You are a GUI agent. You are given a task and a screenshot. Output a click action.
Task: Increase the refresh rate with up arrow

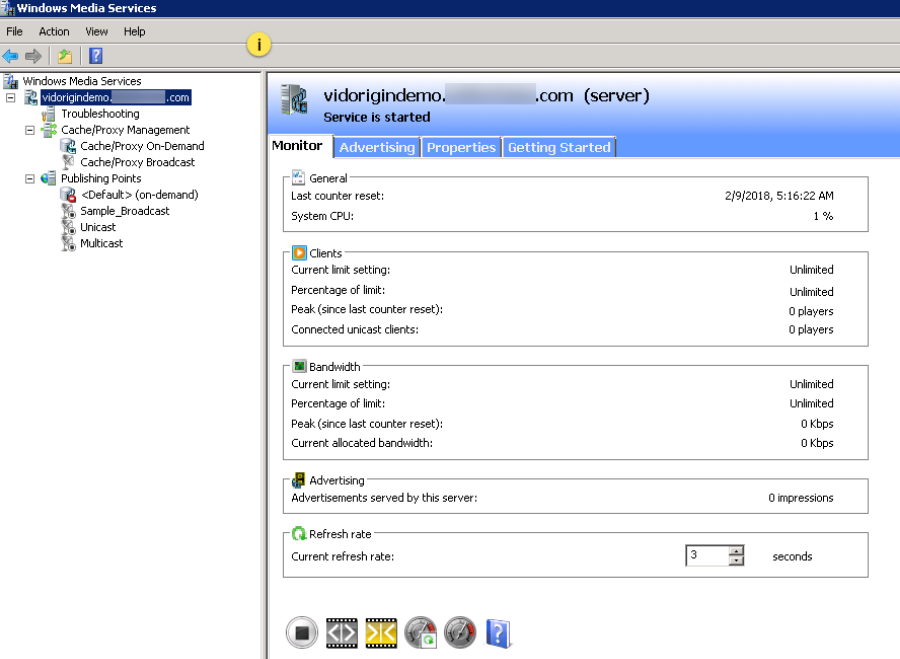[x=736, y=551]
